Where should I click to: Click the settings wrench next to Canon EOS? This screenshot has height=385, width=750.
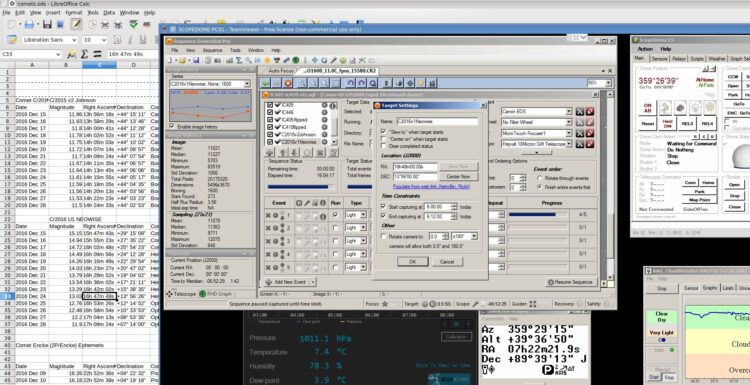(580, 111)
